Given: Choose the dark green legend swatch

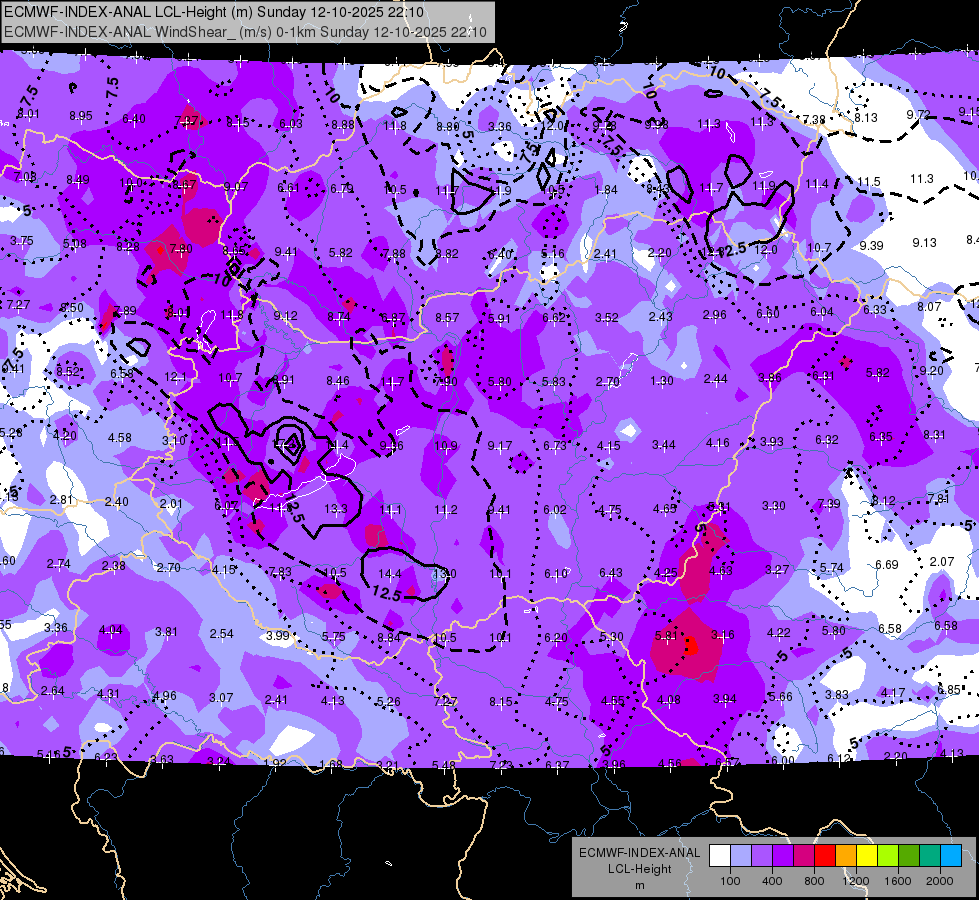Looking at the screenshot, I should 909,855.
